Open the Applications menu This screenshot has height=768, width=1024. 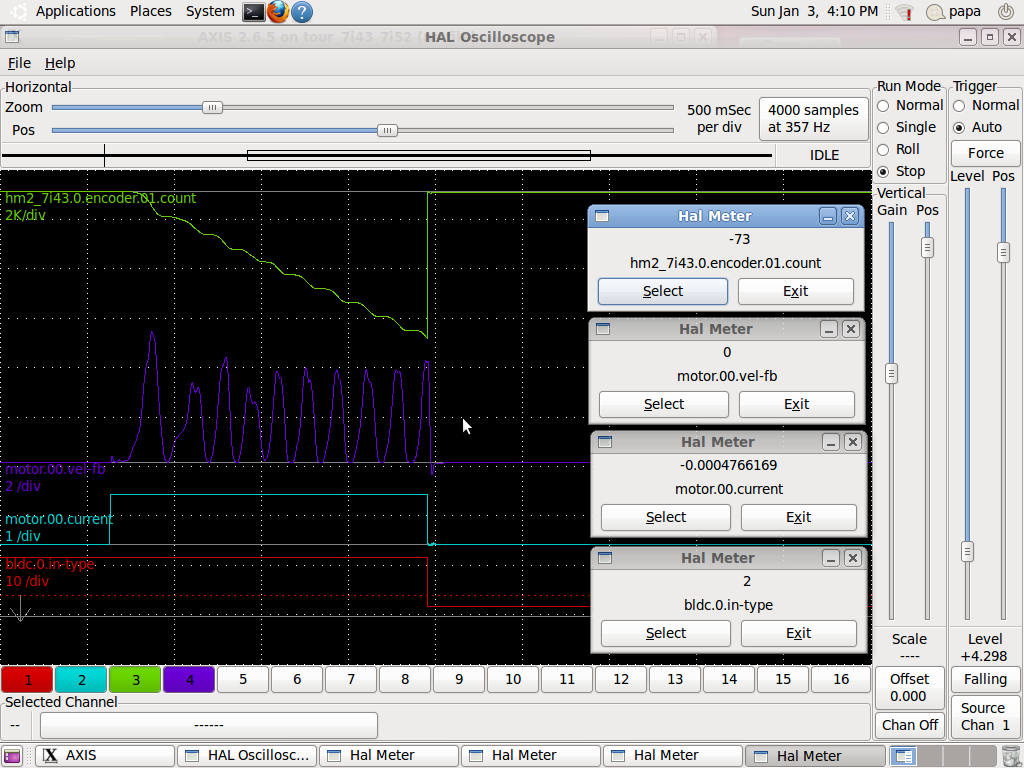tap(75, 12)
